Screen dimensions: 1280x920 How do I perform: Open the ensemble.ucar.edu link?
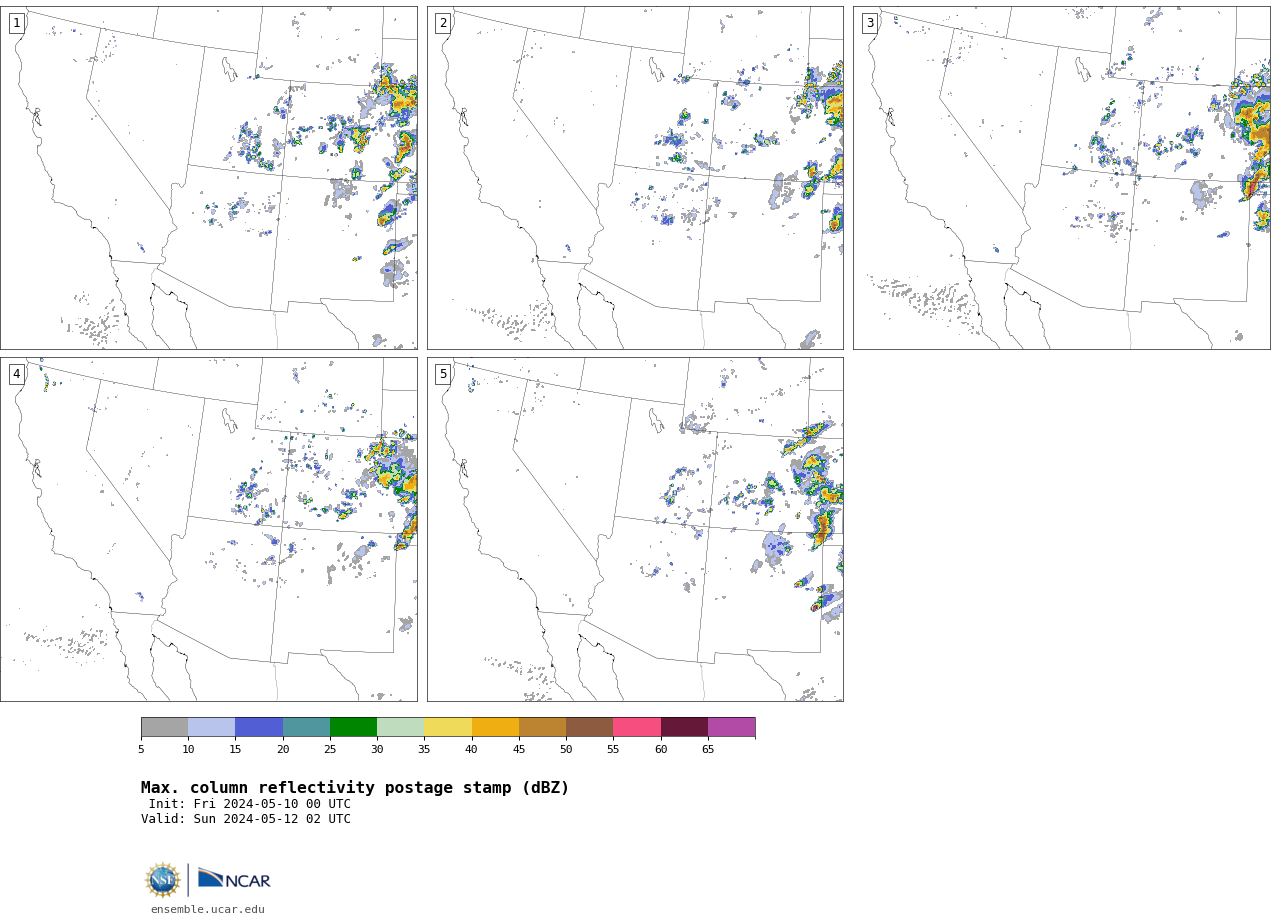point(208,910)
